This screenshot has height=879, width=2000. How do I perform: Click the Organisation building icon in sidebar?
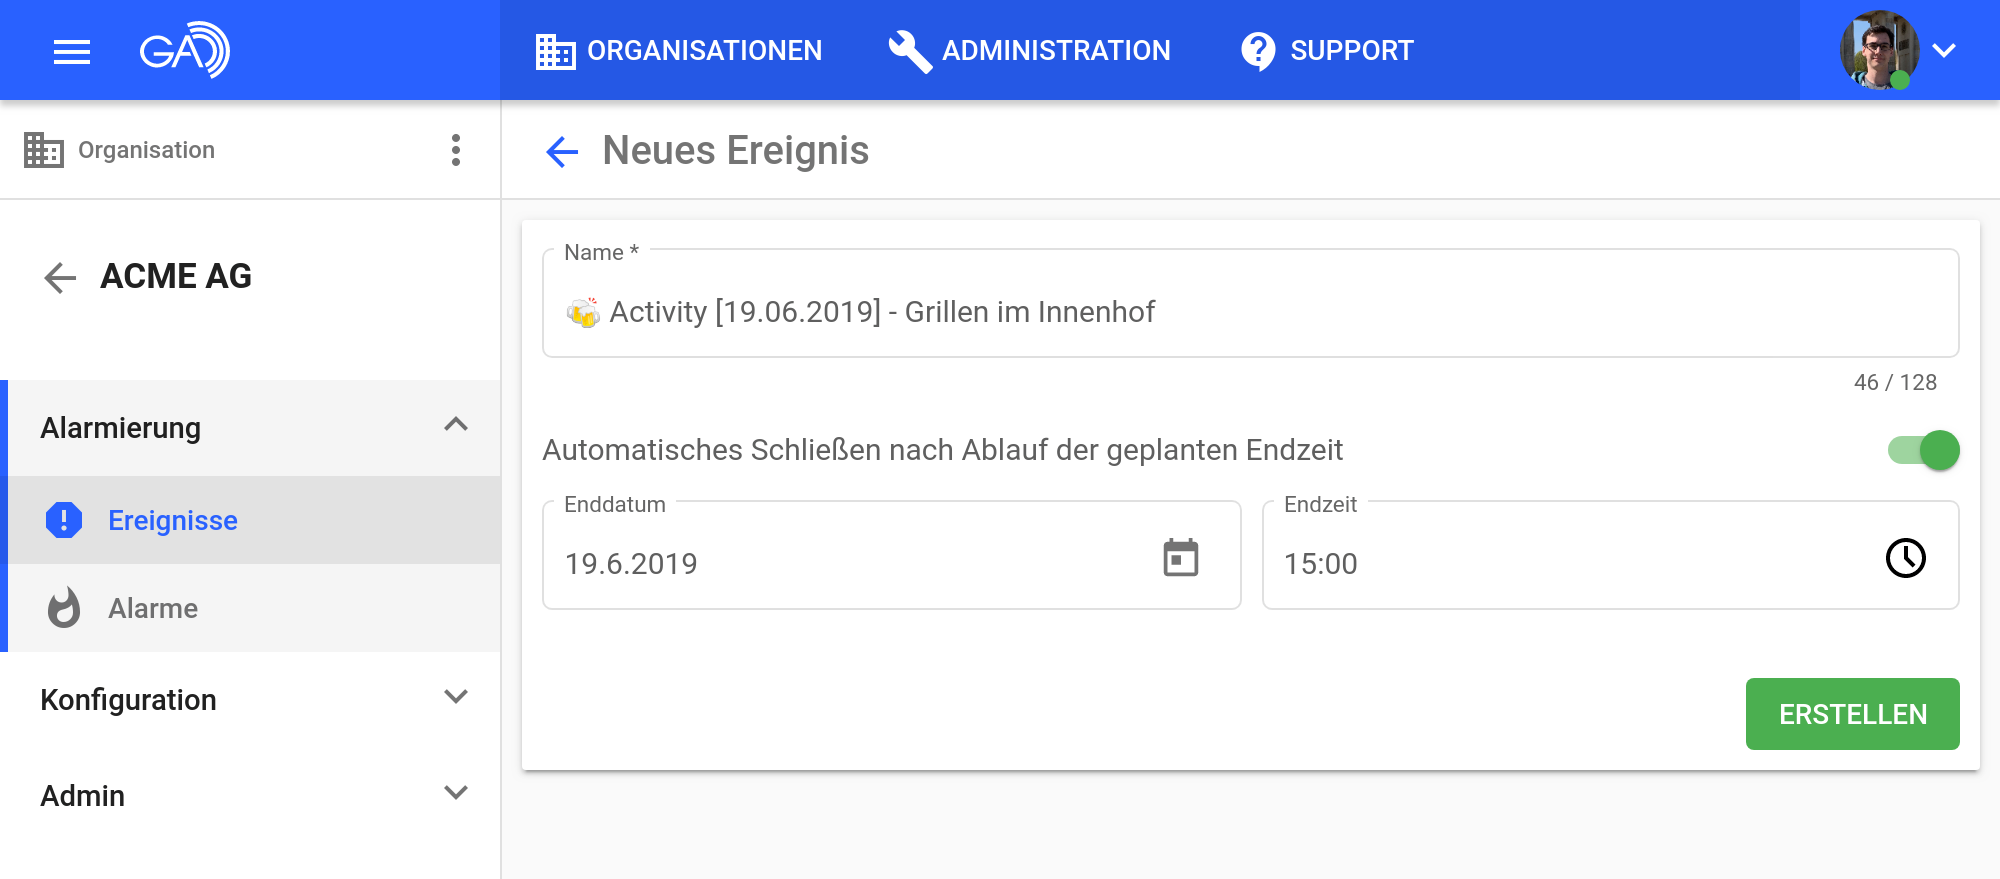pos(43,150)
